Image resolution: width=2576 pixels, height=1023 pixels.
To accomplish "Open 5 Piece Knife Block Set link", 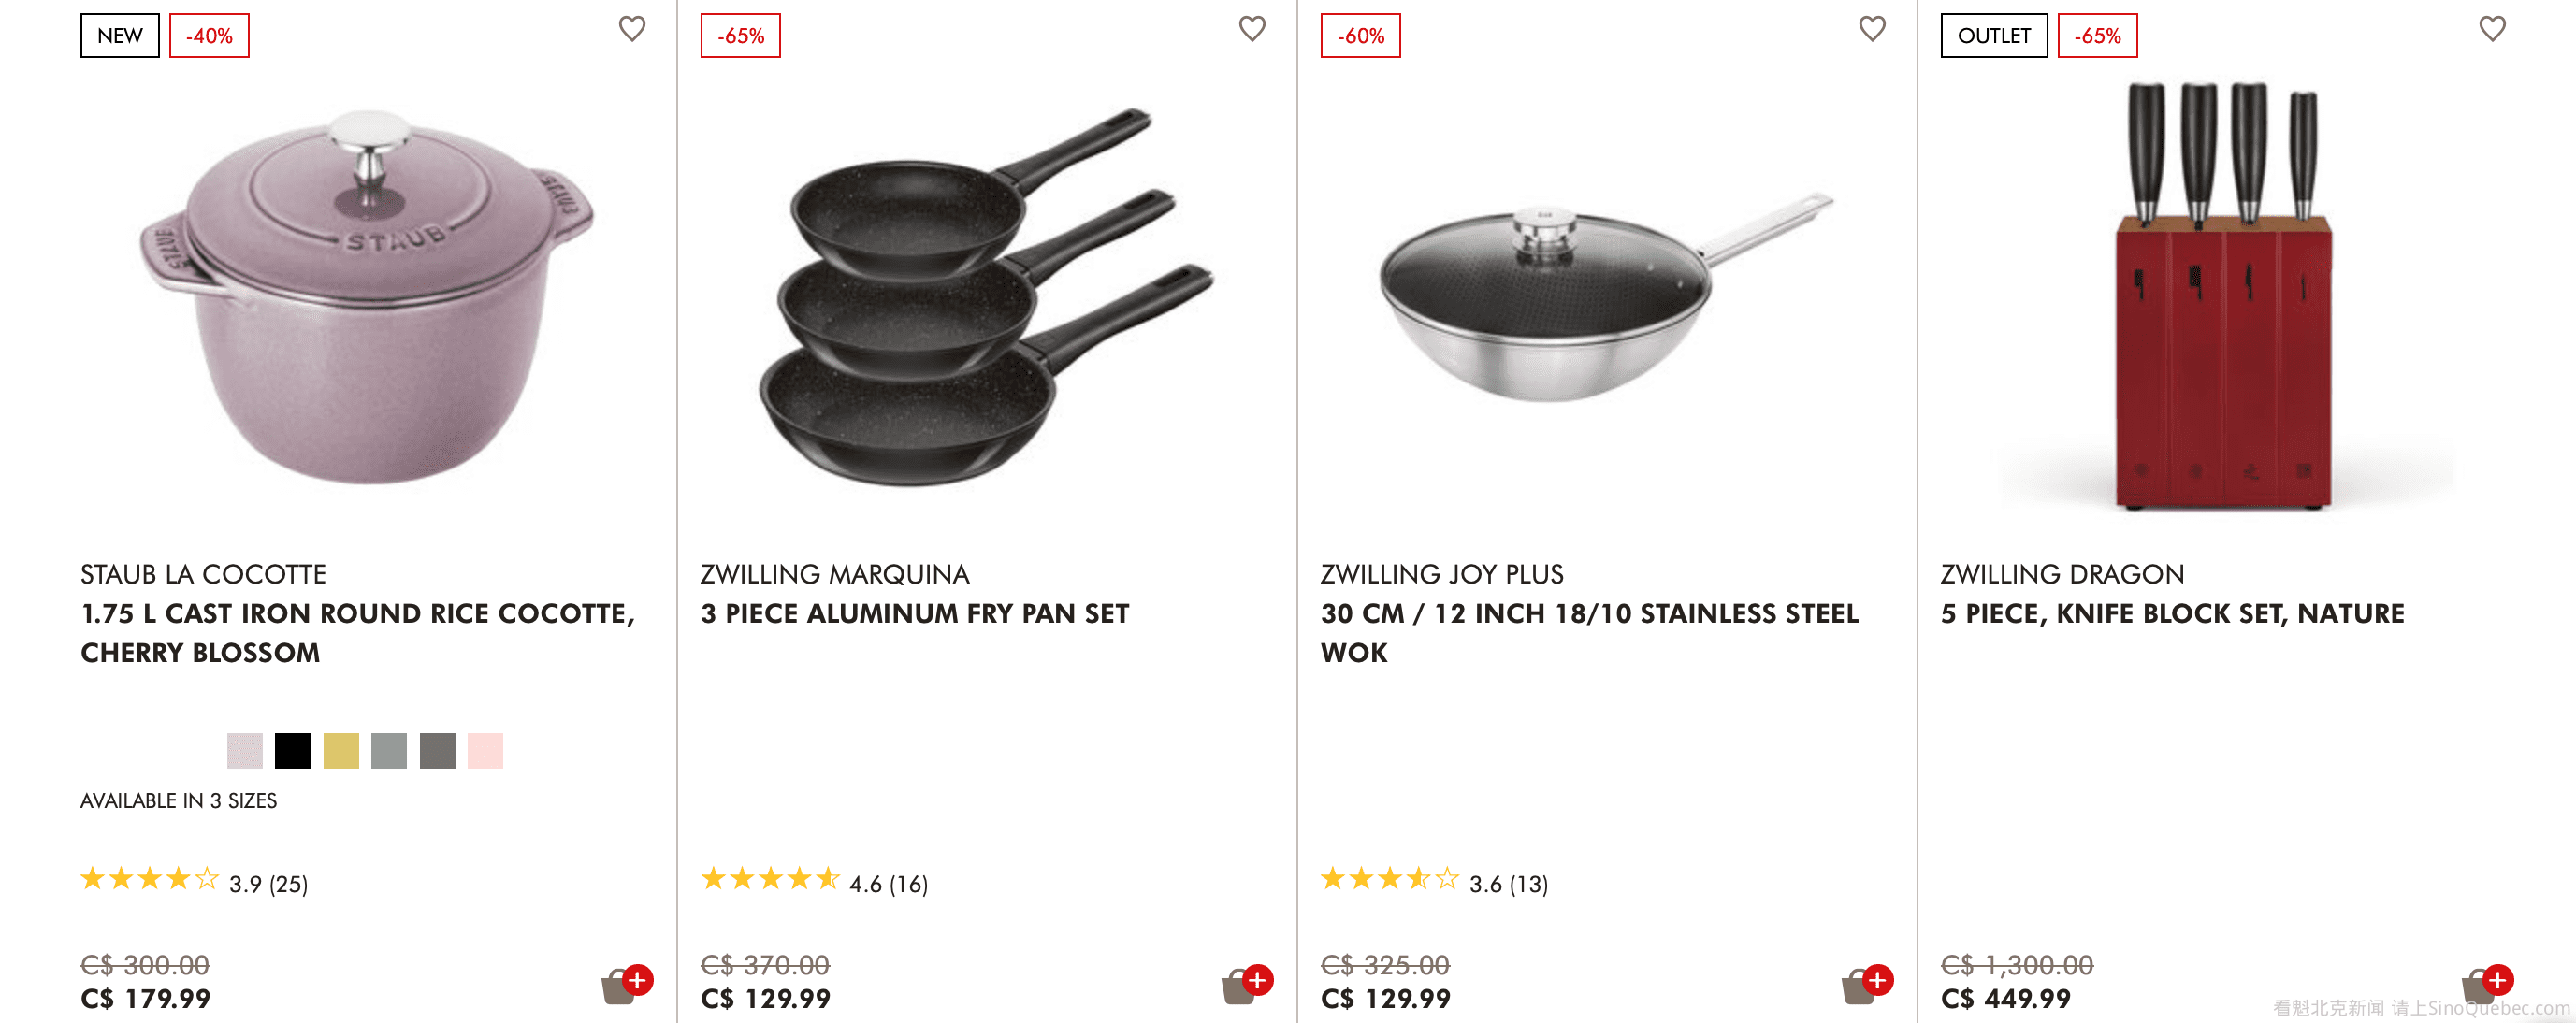I will tap(2172, 614).
